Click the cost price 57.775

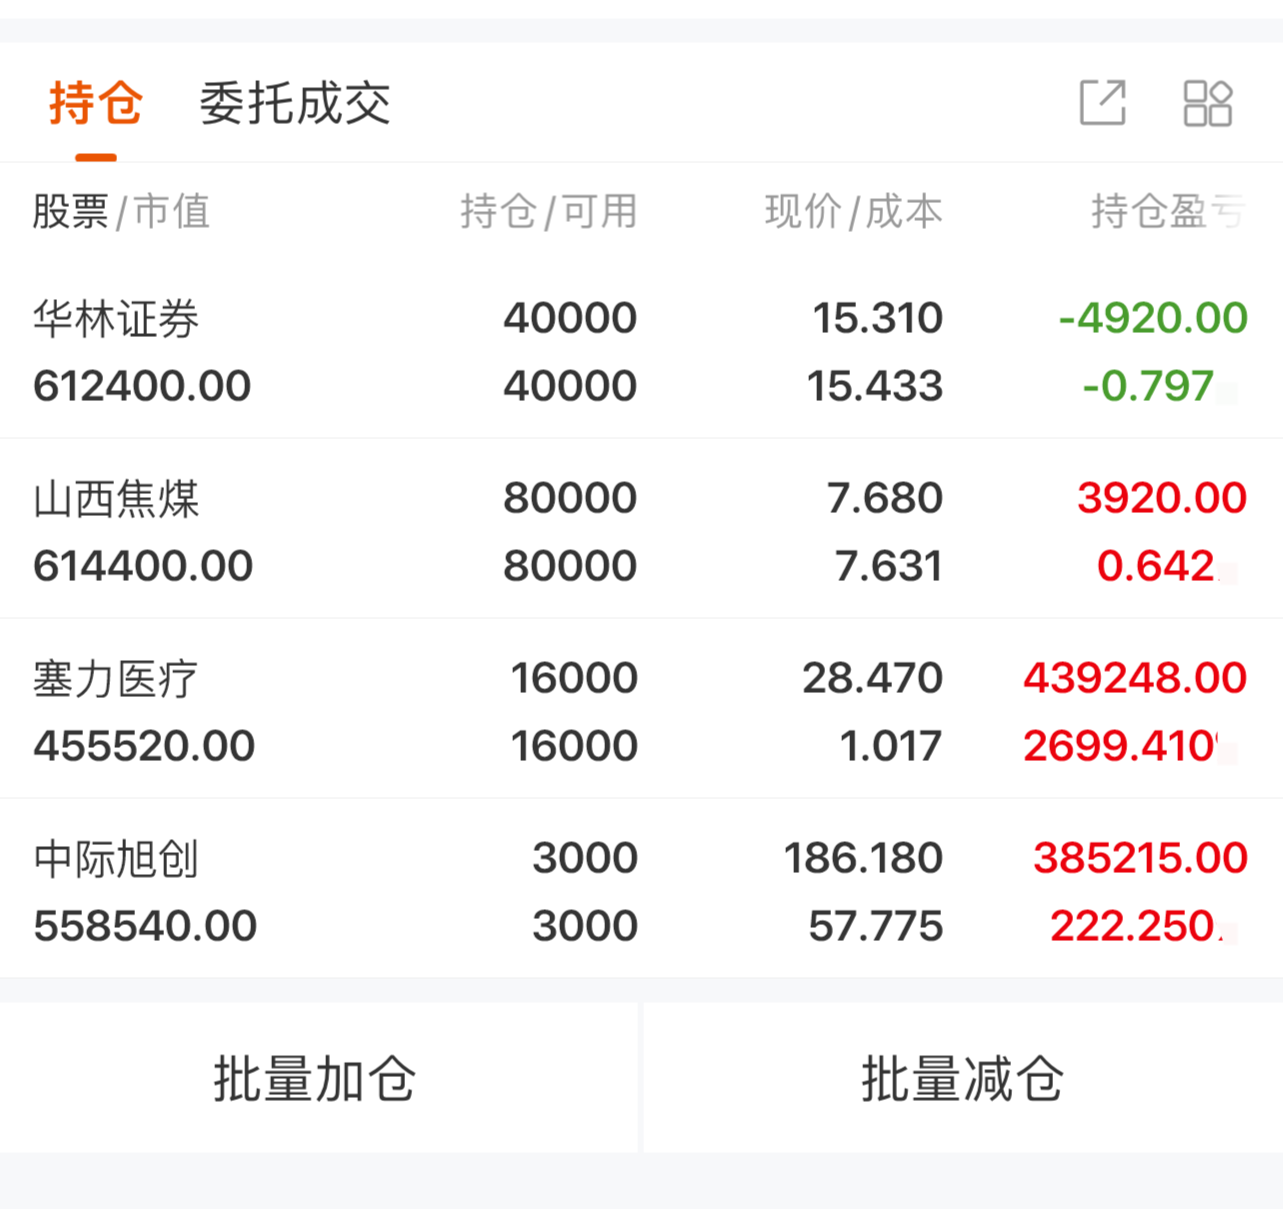click(x=876, y=926)
